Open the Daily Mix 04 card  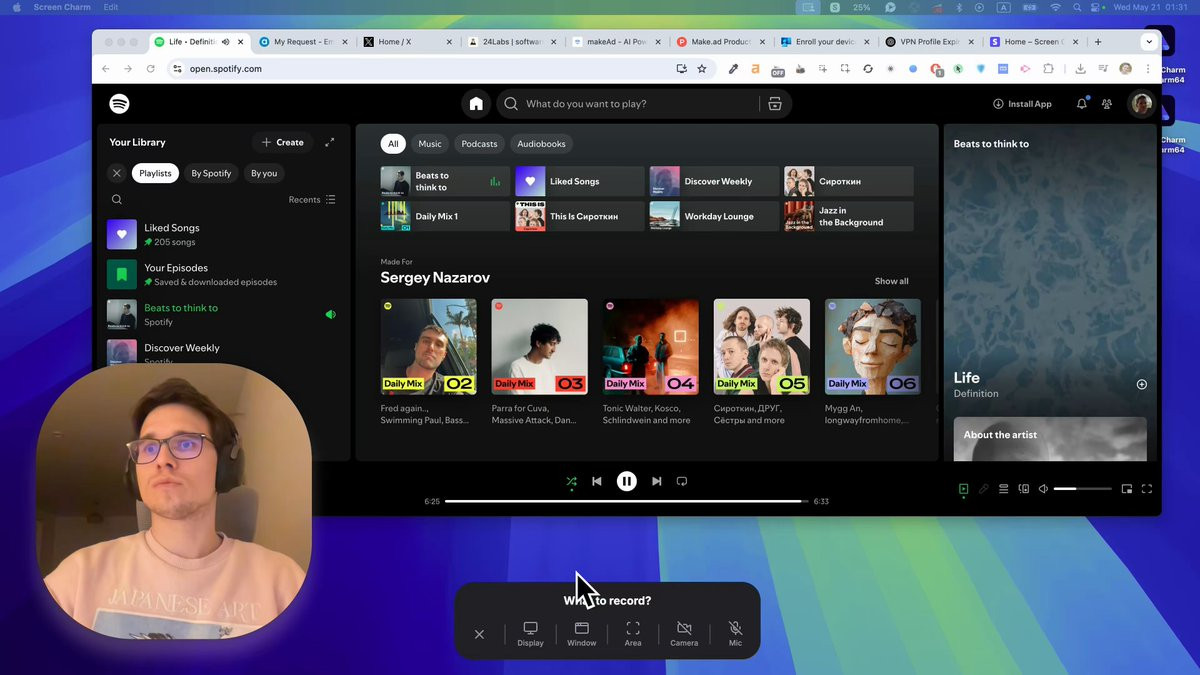(651, 360)
